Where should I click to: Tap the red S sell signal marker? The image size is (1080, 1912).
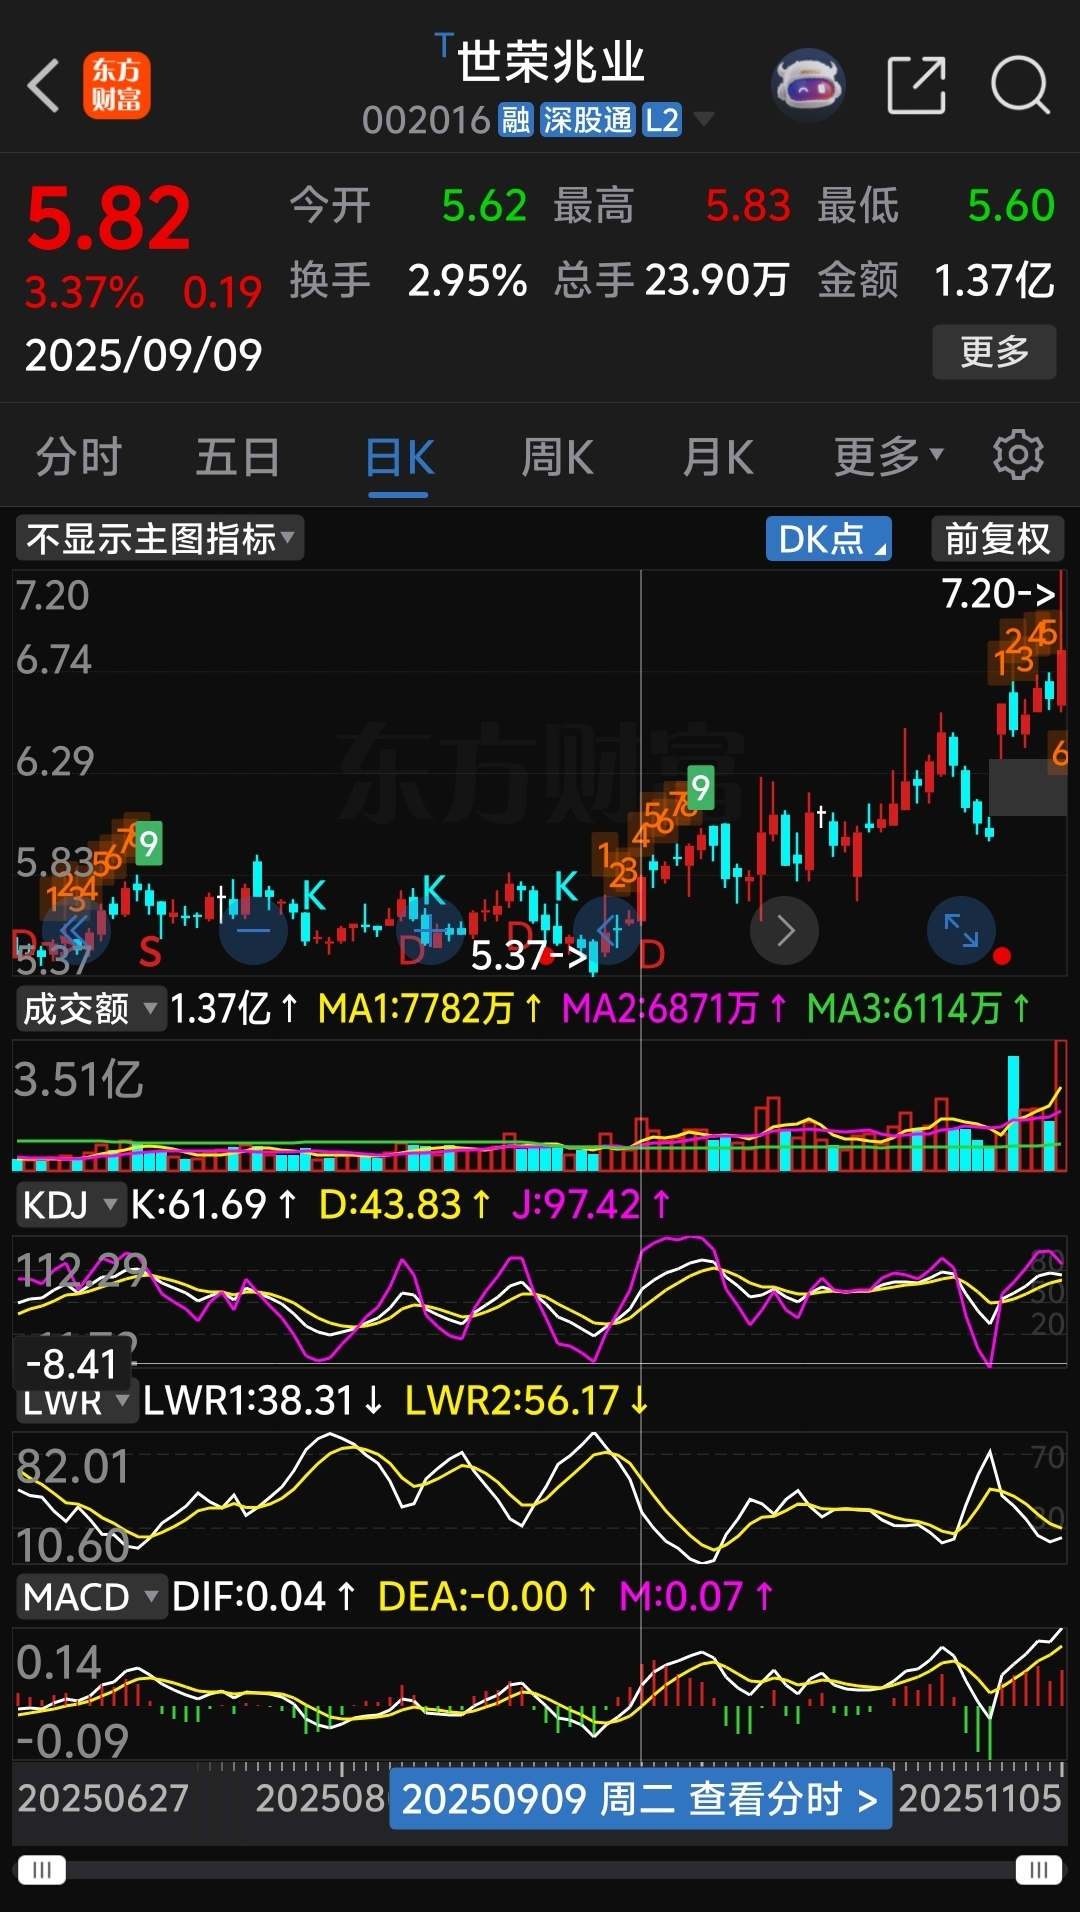[x=150, y=952]
